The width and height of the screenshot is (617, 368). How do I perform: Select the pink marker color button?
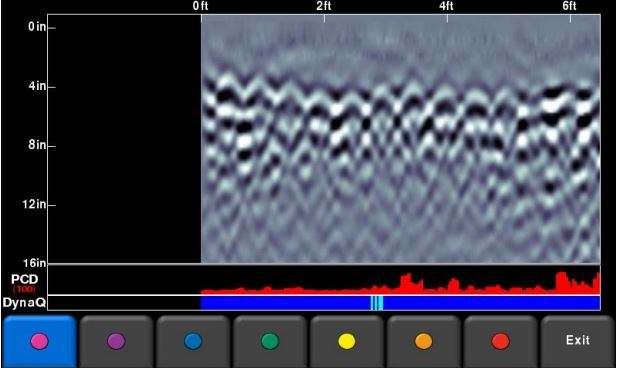(x=39, y=341)
